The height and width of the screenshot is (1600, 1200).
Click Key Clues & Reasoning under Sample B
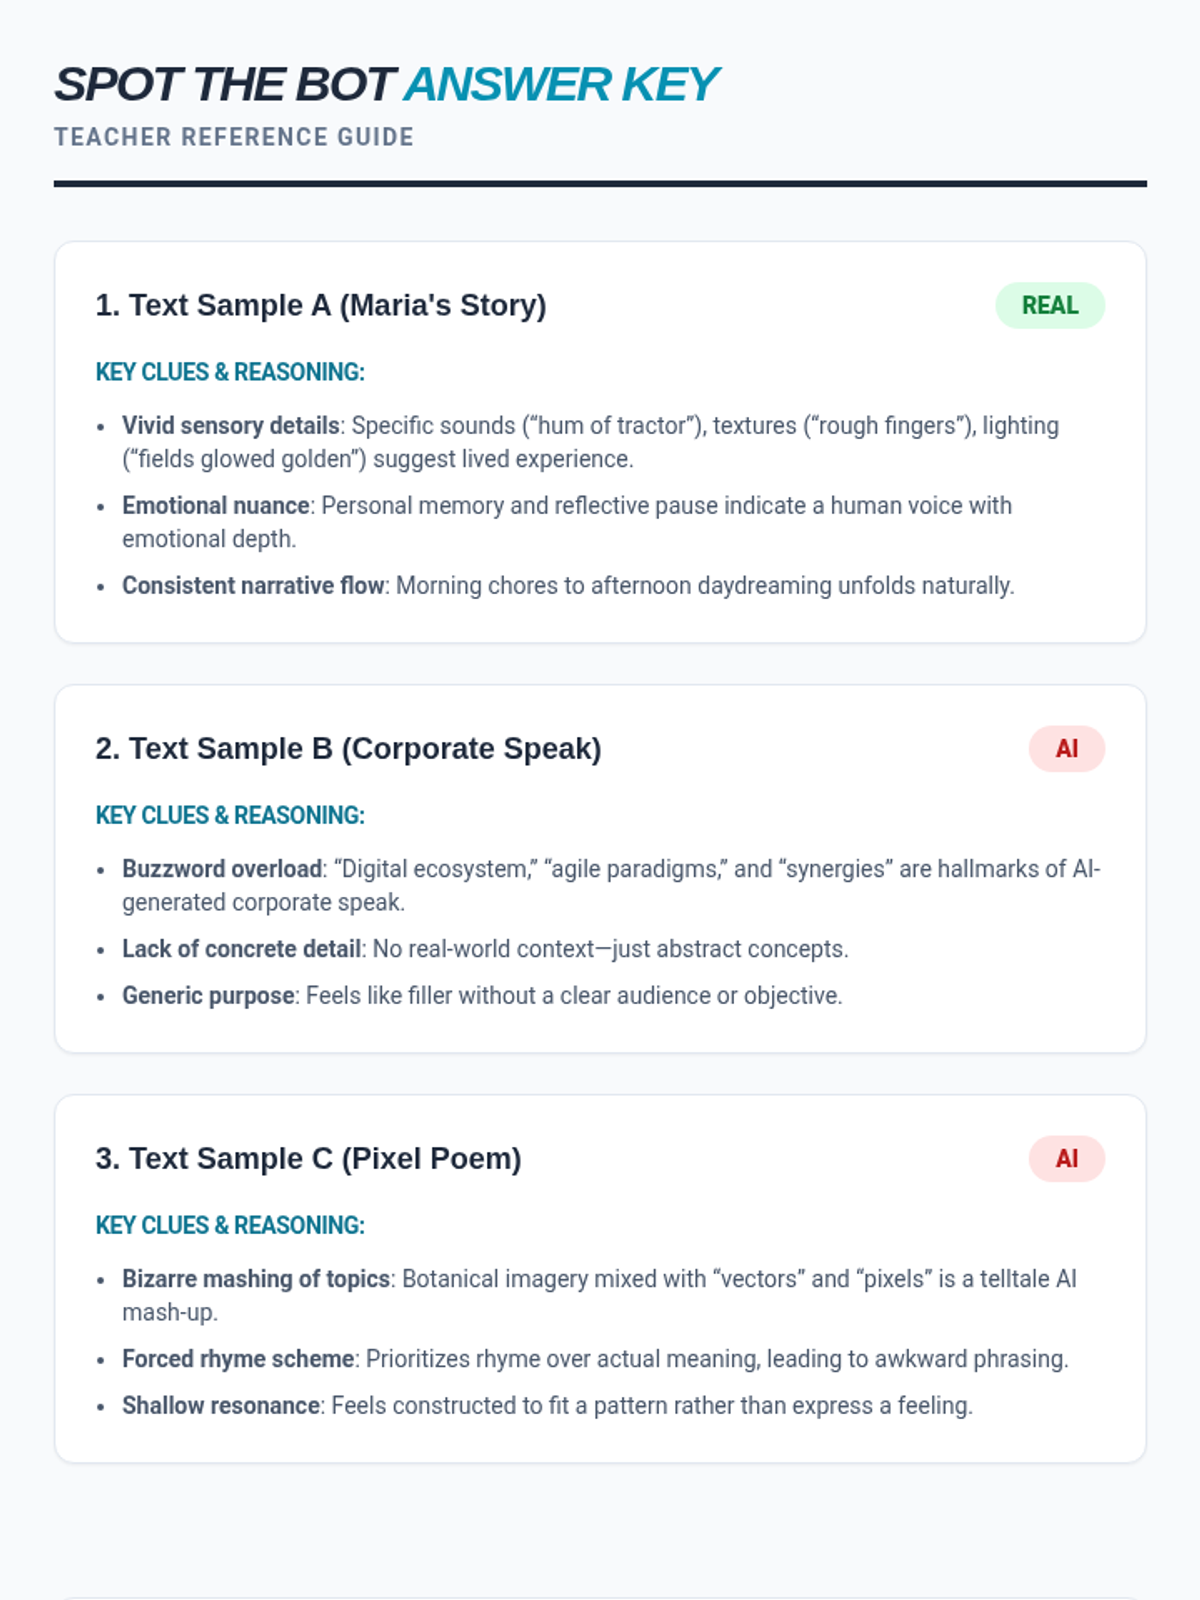tap(230, 815)
